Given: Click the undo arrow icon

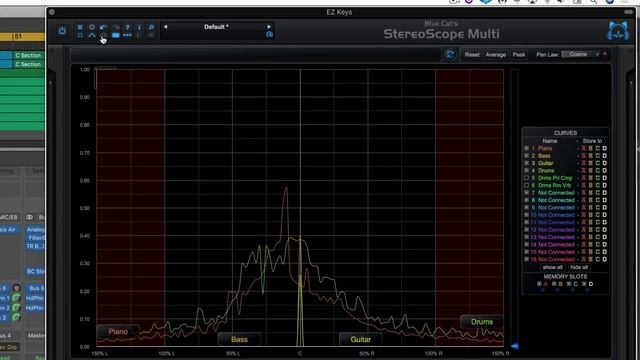Looking at the screenshot, I should pyautogui.click(x=104, y=27).
